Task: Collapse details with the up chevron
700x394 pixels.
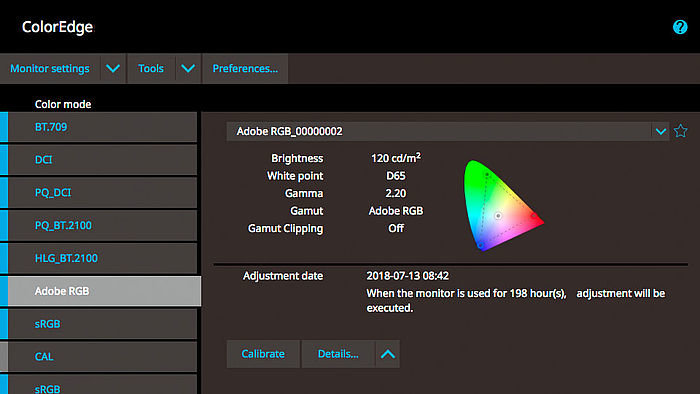Action: [x=388, y=354]
